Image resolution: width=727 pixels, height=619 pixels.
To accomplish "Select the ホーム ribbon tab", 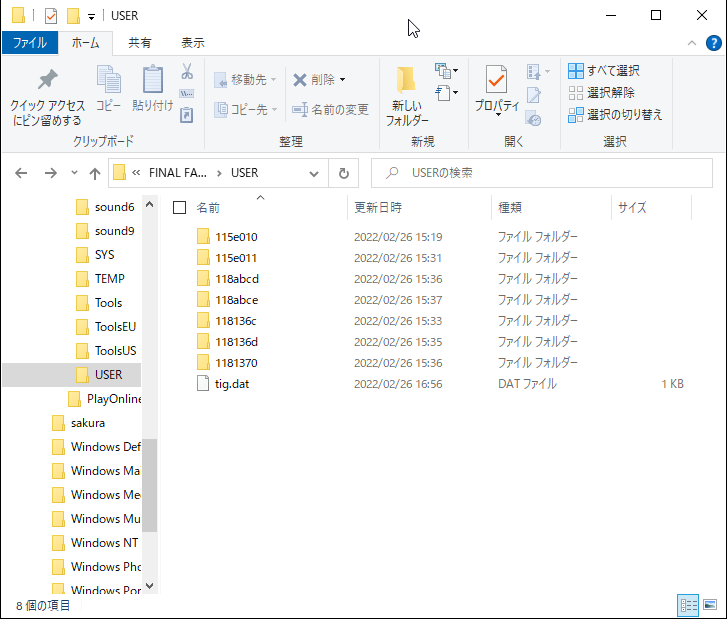I will click(85, 43).
